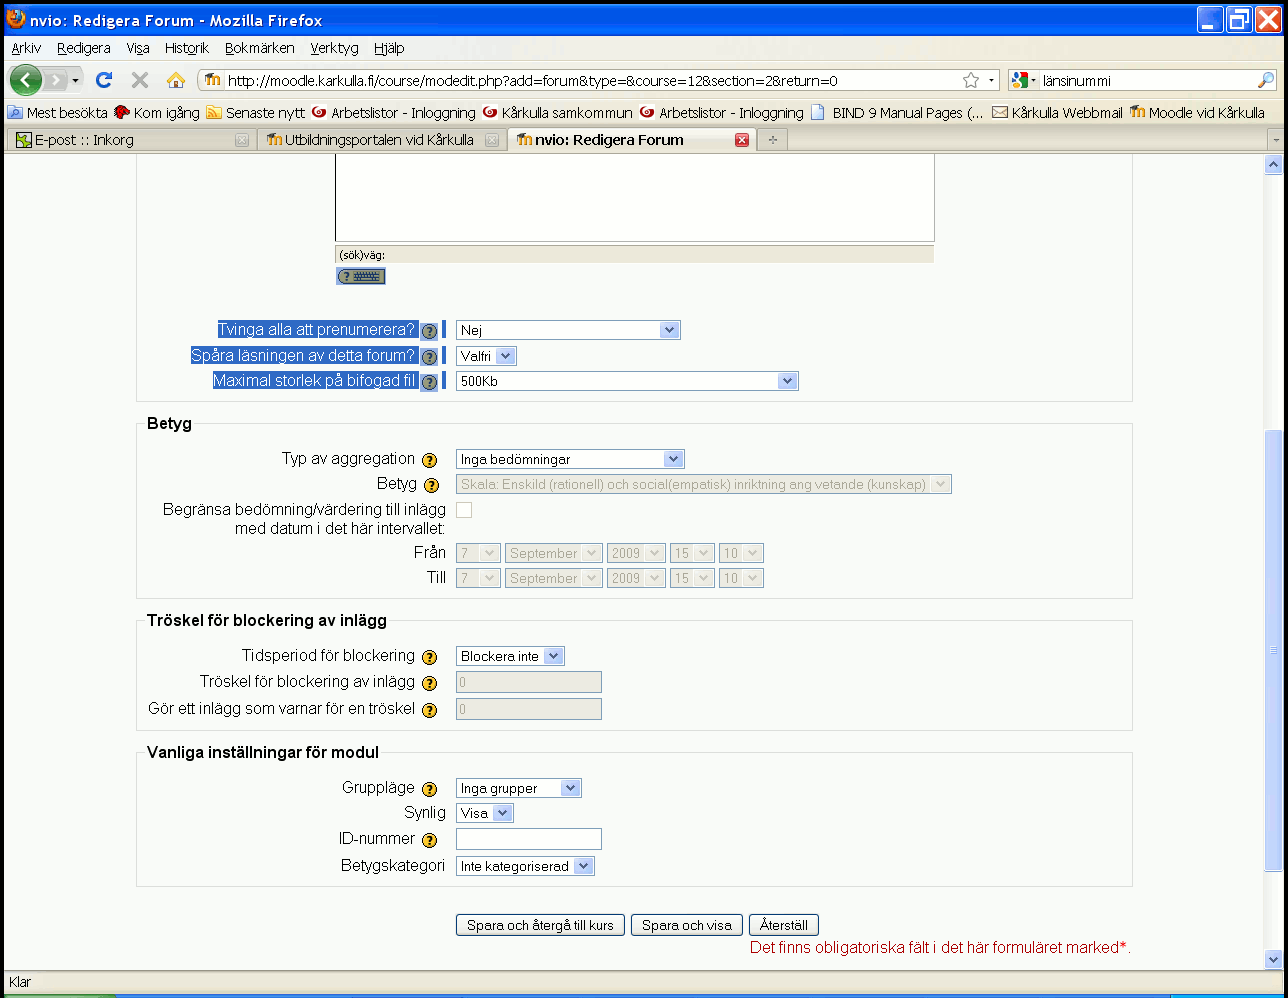Click the Stop loading X icon

(140, 80)
